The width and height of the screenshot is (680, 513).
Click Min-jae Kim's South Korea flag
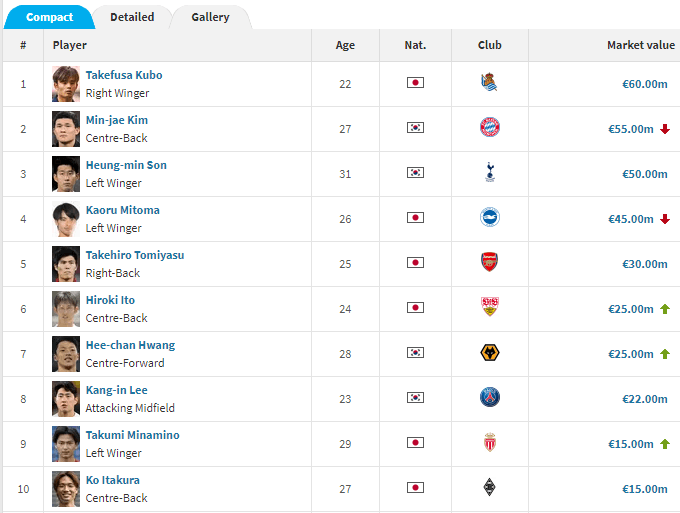coord(415,128)
